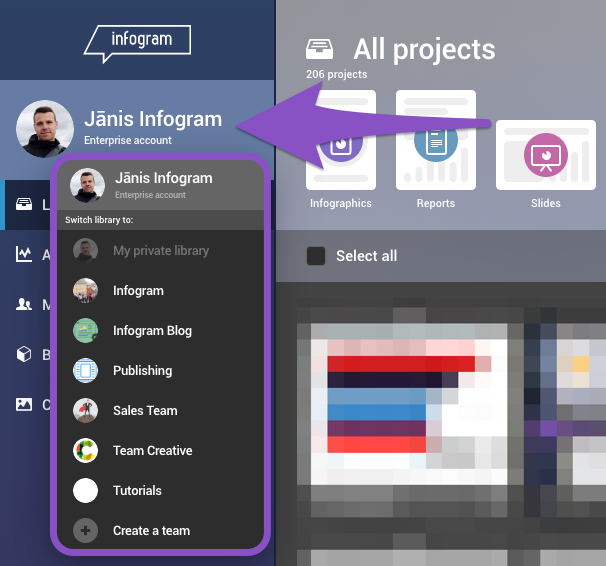Create a new Infographics project
Screen dimensions: 606x566
(x=340, y=140)
